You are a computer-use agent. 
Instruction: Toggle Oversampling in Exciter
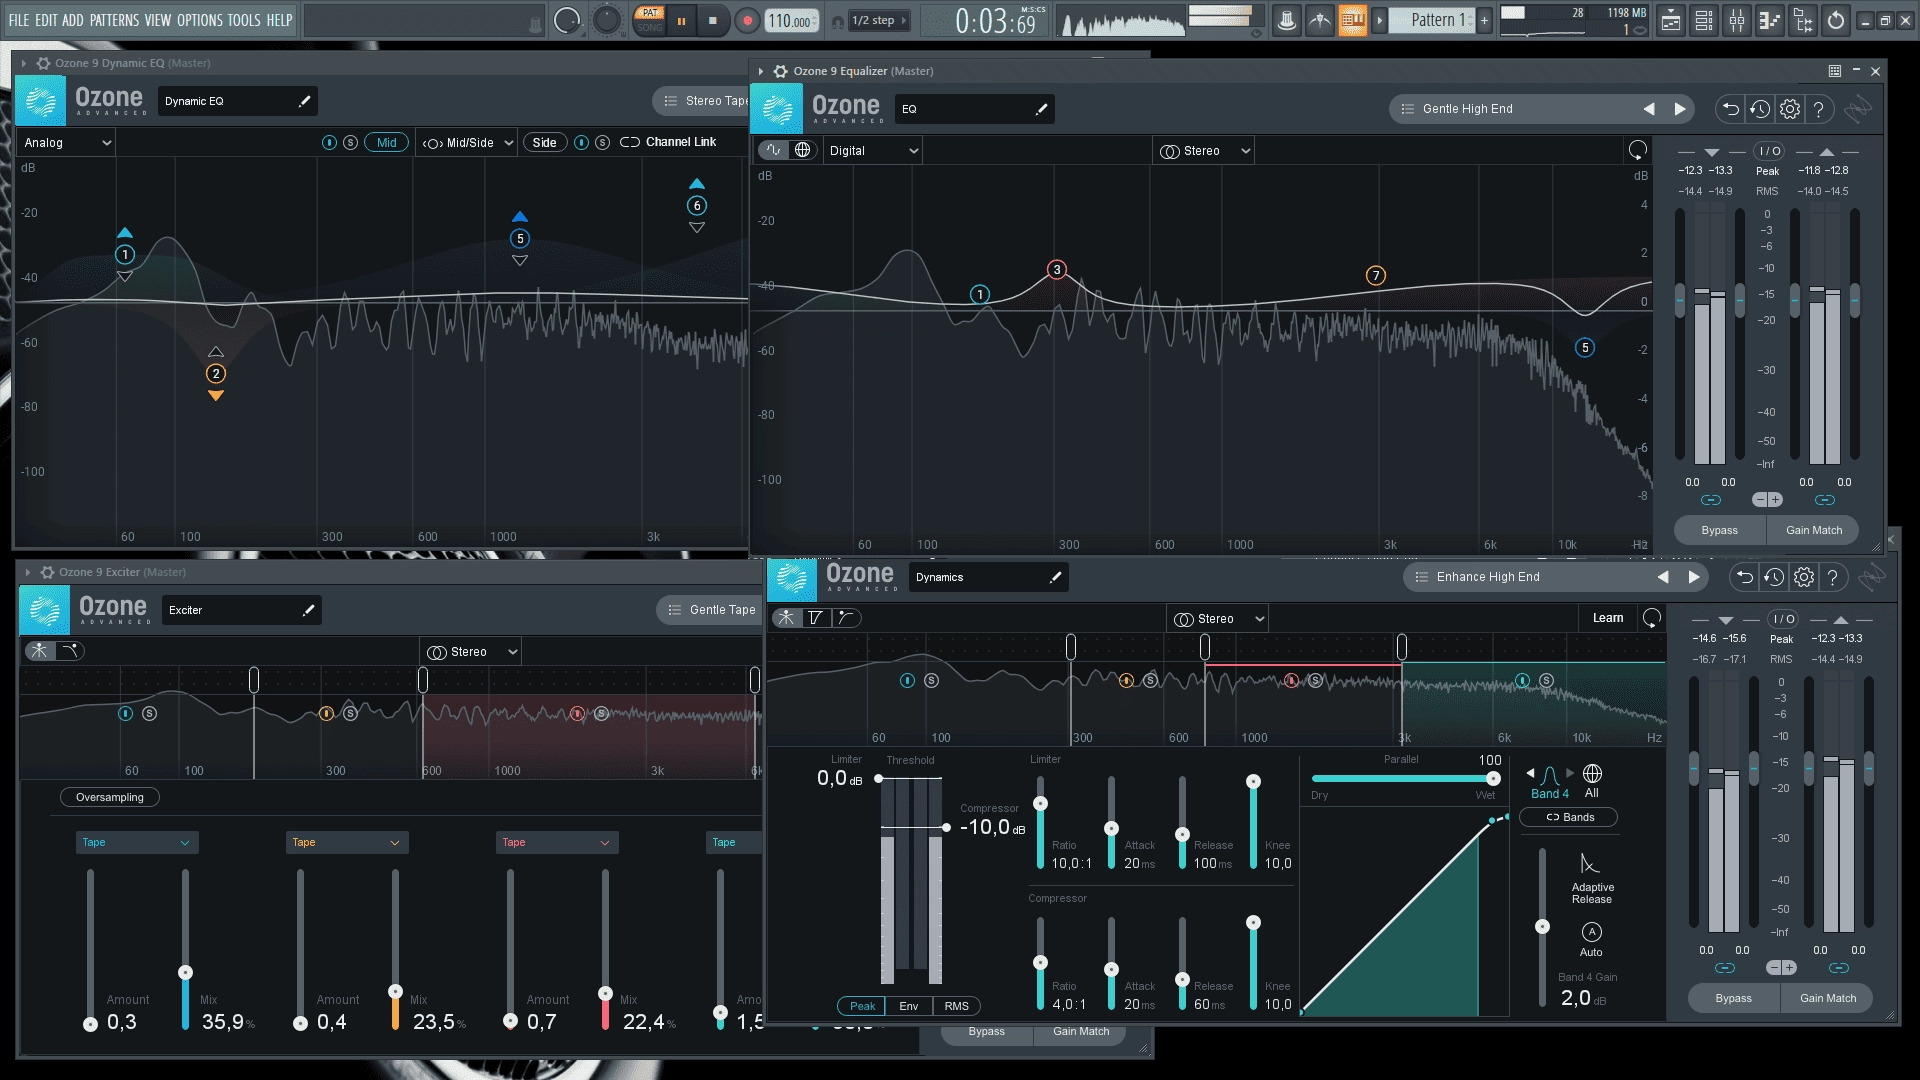point(110,798)
